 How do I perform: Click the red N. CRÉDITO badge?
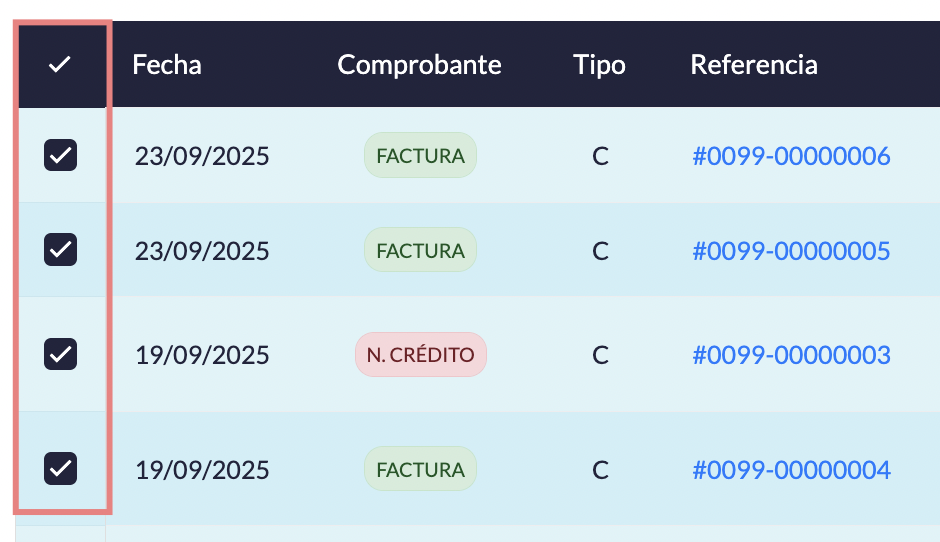tap(421, 355)
